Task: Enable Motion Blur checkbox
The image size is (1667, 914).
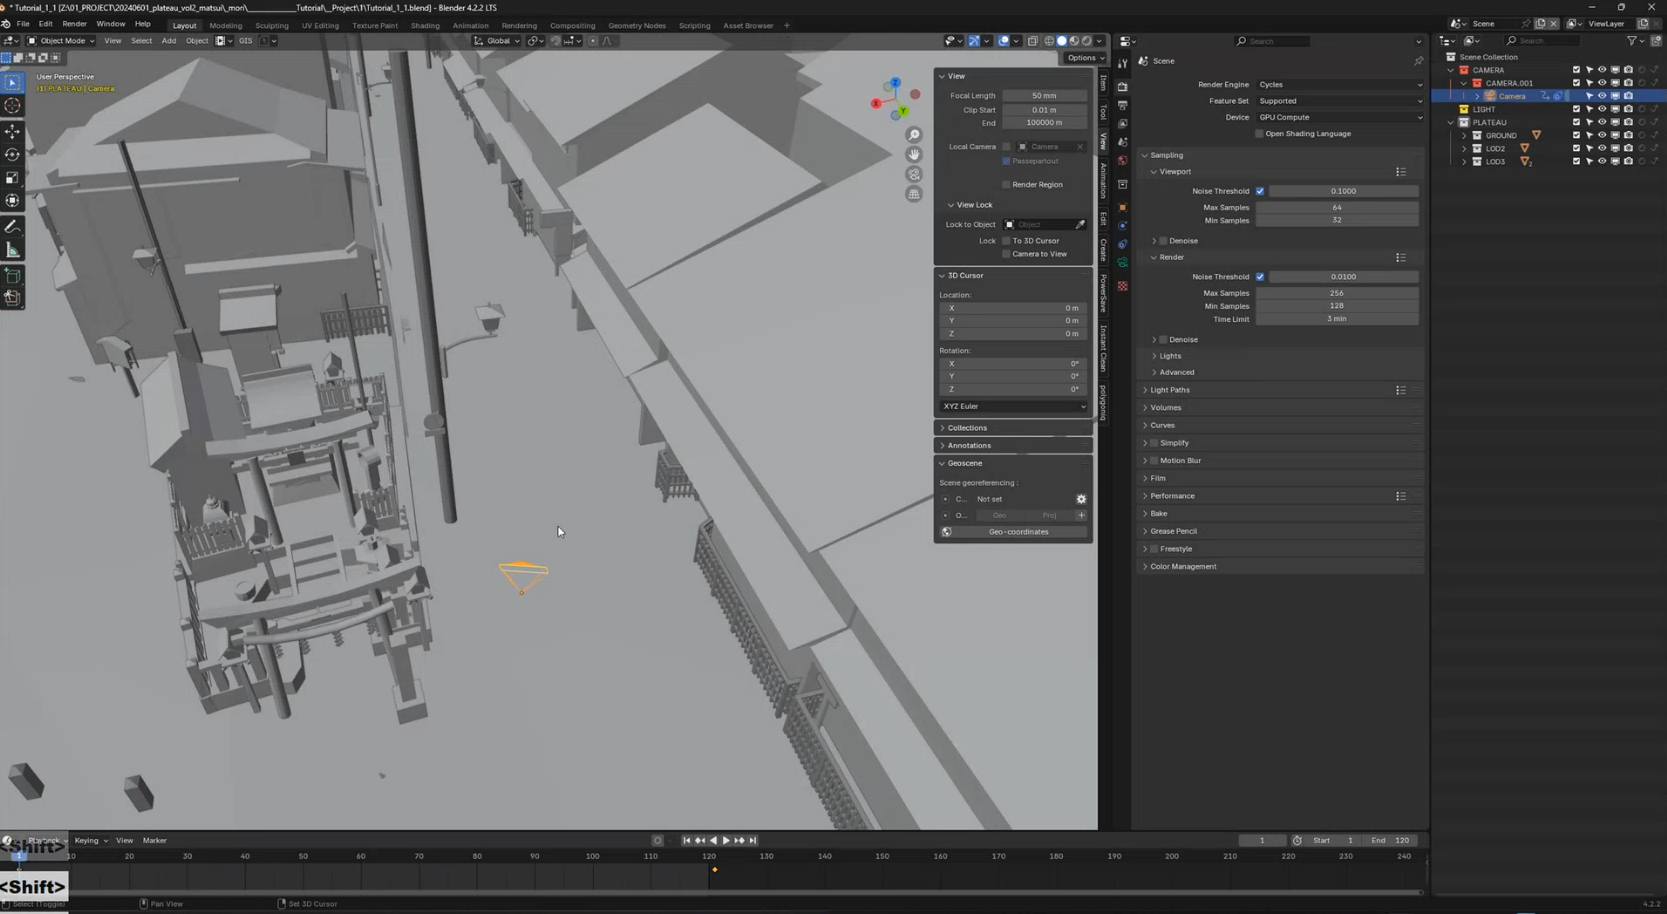Action: coord(1154,461)
